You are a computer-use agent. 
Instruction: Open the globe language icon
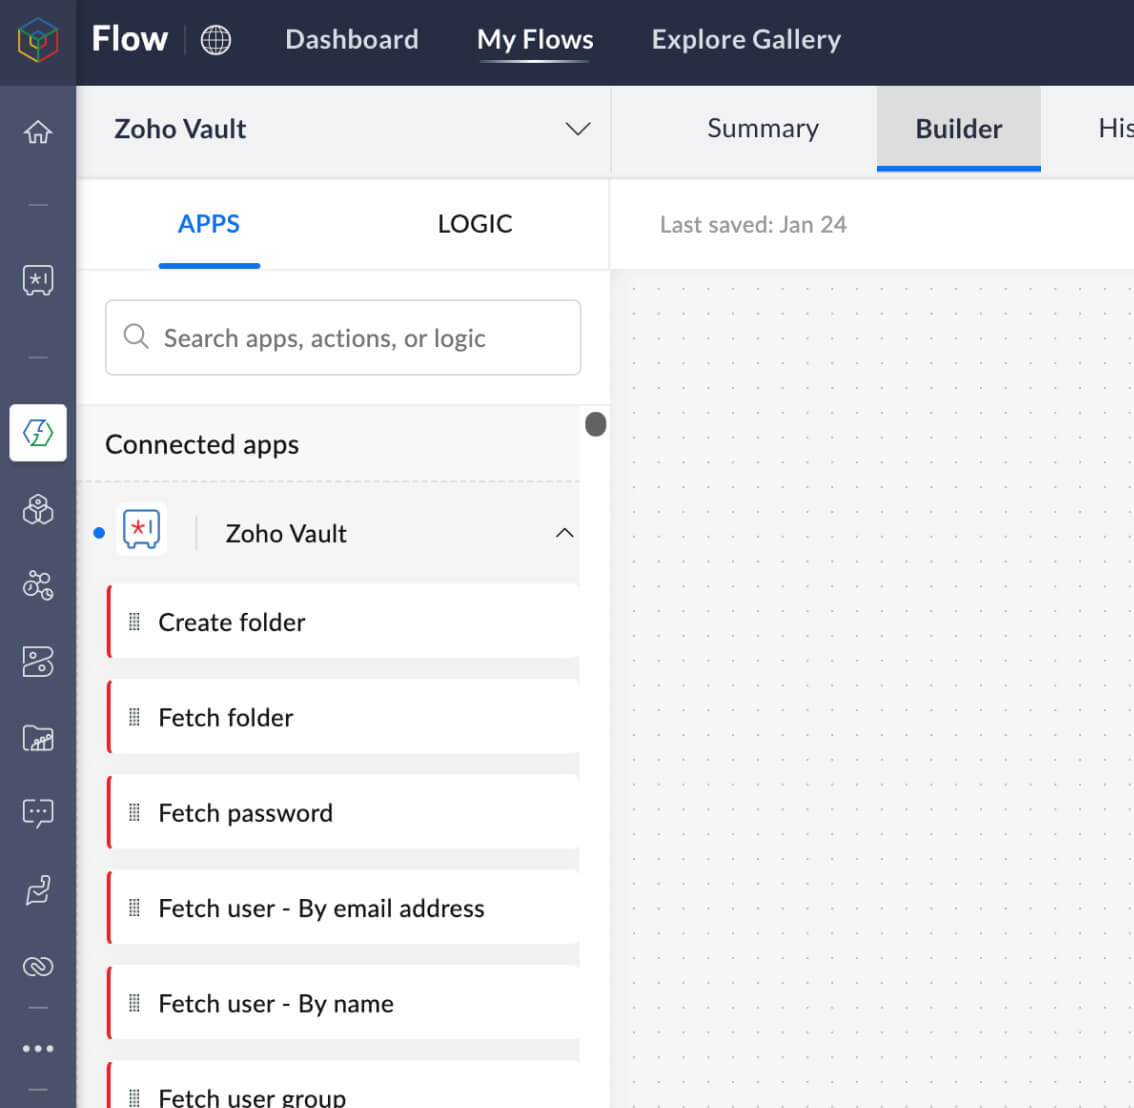coord(216,40)
